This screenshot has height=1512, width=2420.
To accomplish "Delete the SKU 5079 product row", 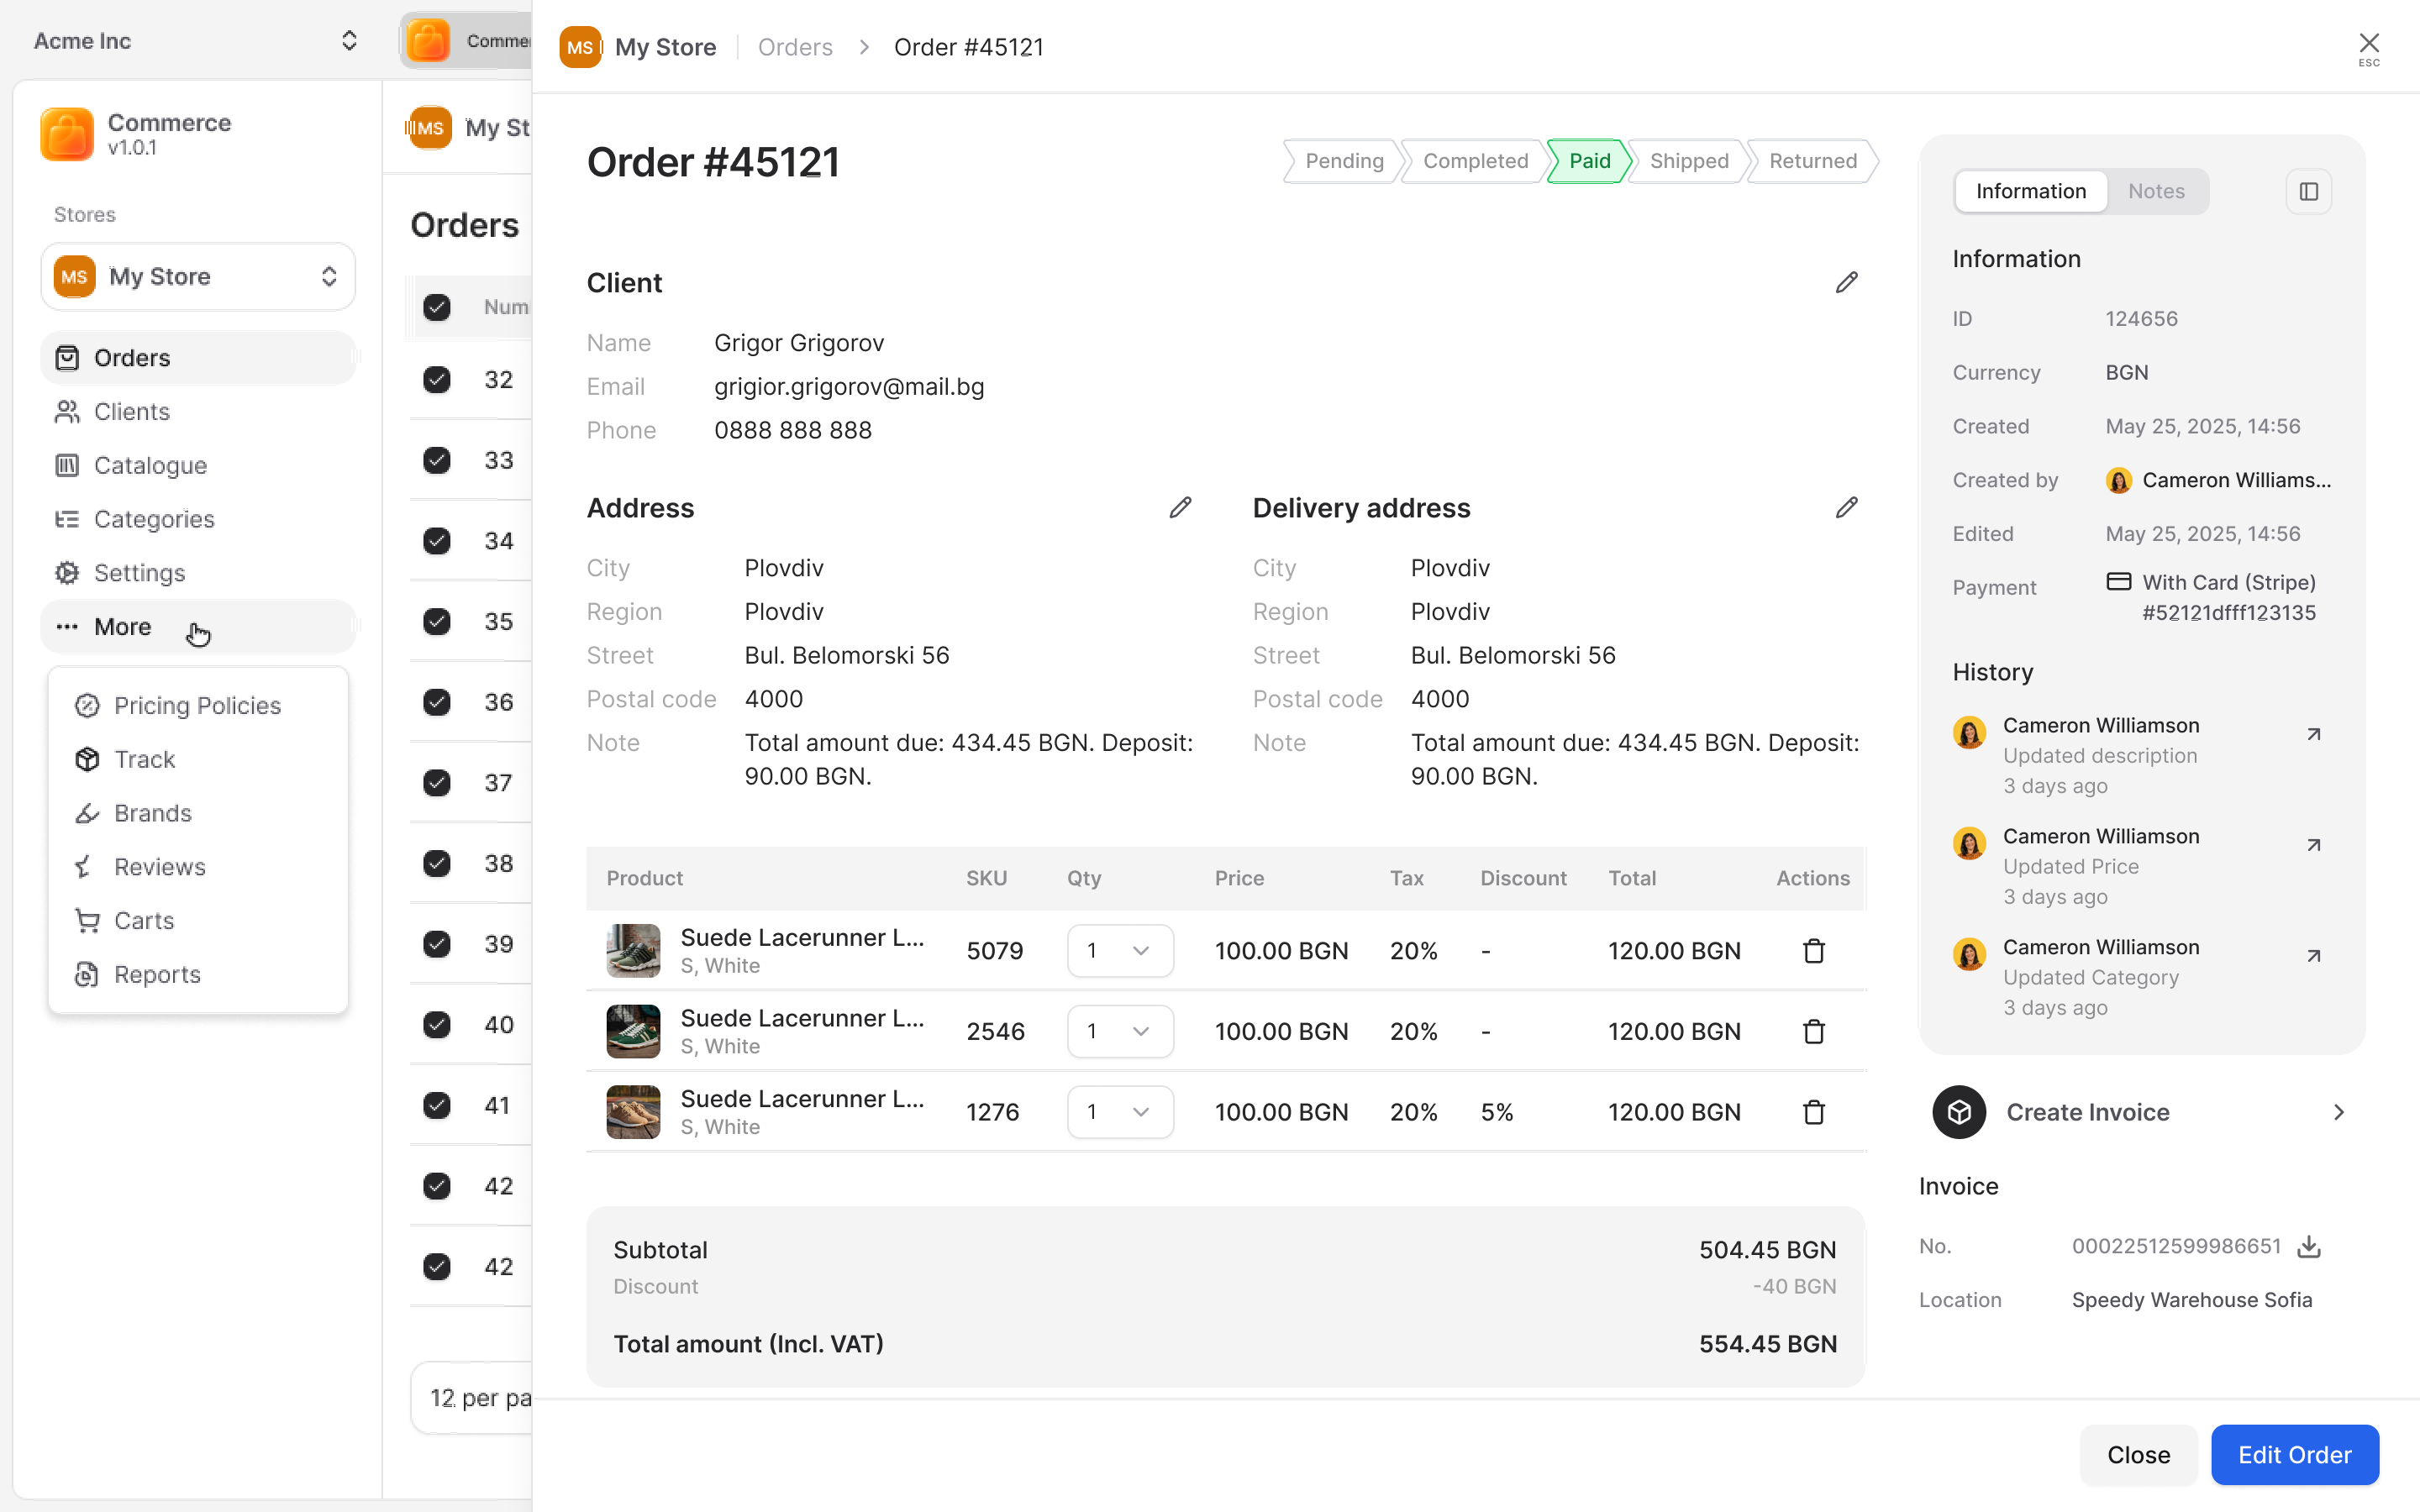I will 1813,950.
